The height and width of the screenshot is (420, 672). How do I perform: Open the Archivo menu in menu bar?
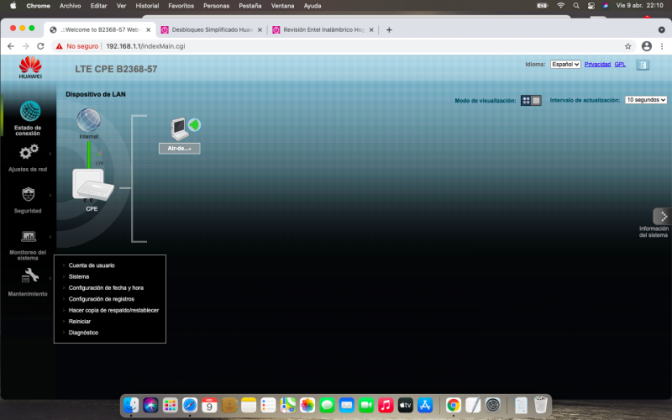pos(70,6)
